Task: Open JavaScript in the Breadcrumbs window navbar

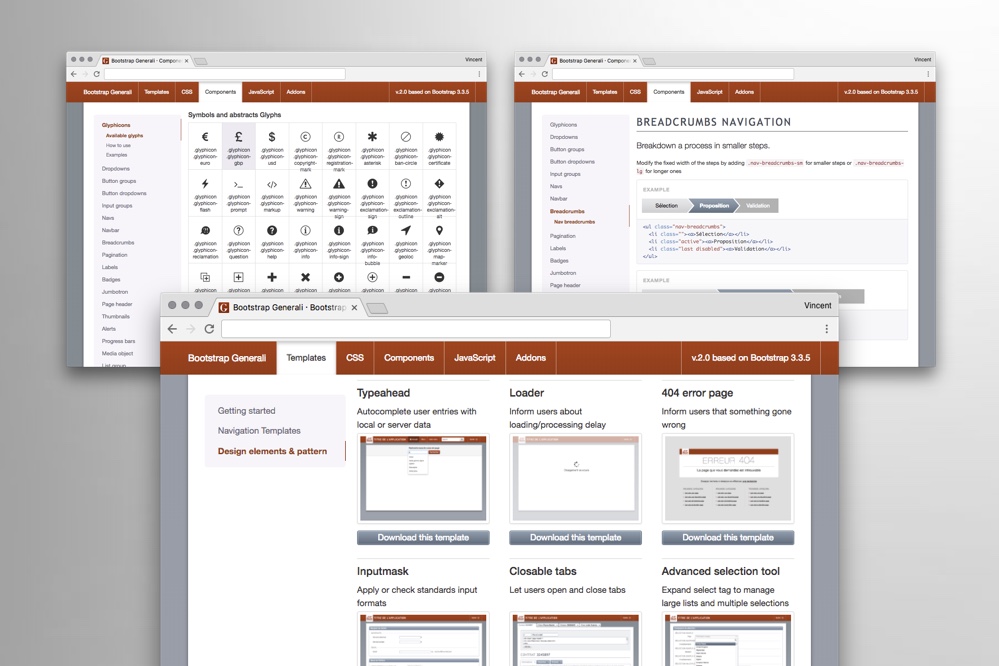Action: click(x=709, y=92)
